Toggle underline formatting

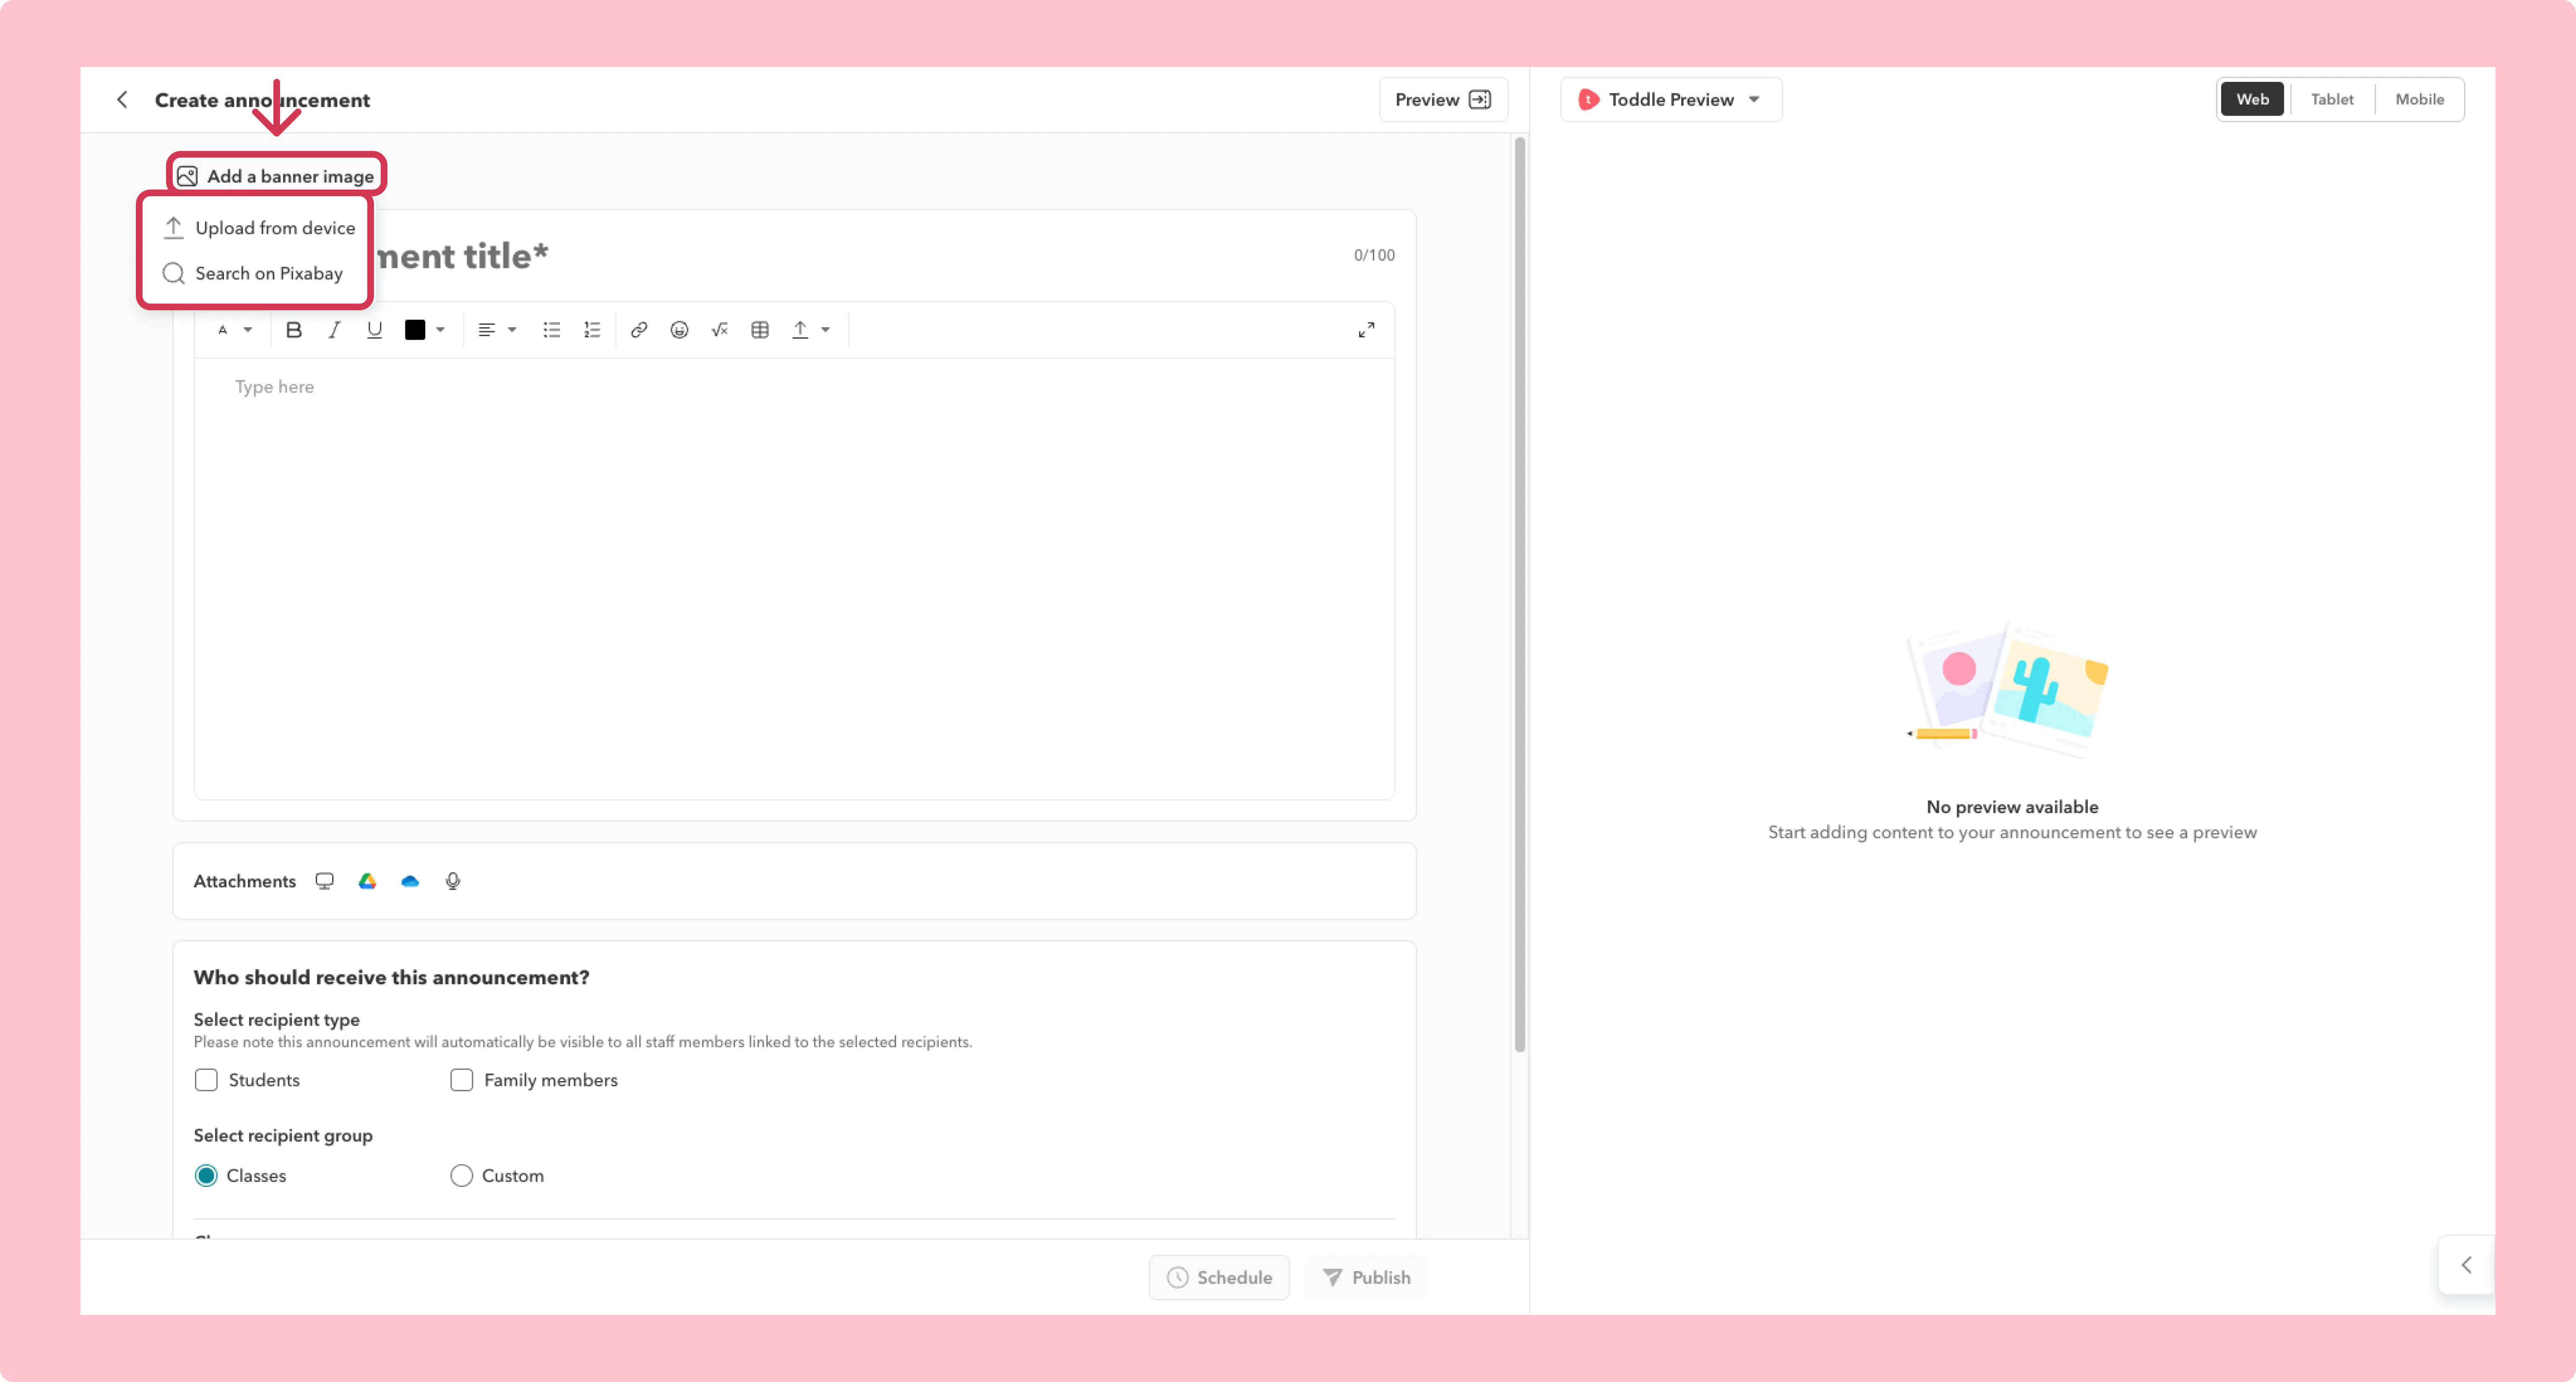pos(374,330)
